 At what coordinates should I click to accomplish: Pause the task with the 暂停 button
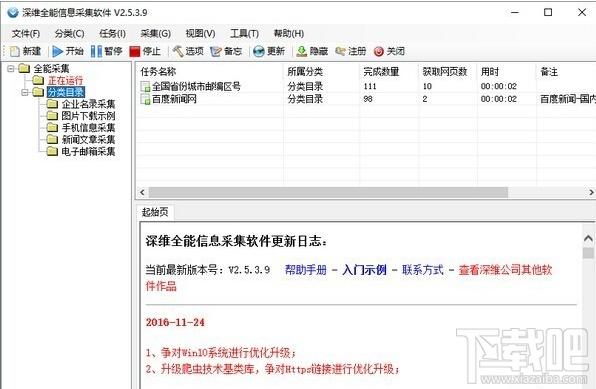[x=107, y=51]
